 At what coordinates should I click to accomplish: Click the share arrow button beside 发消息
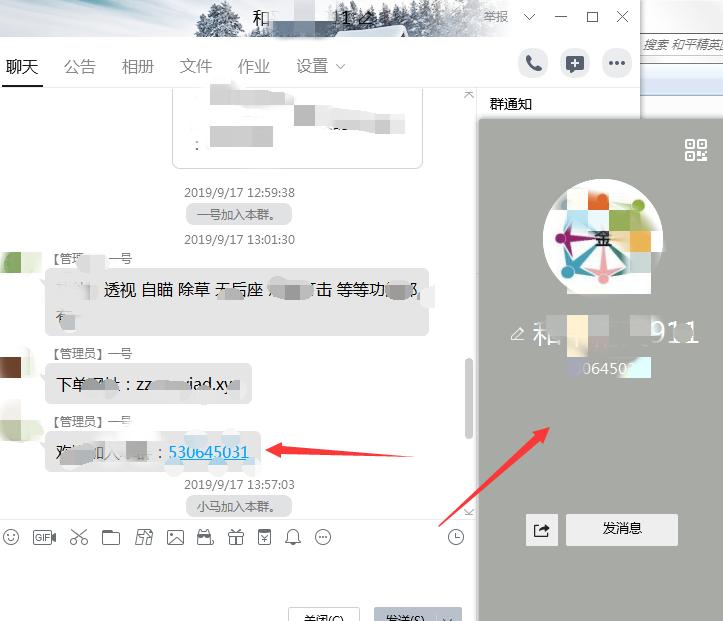(x=542, y=530)
